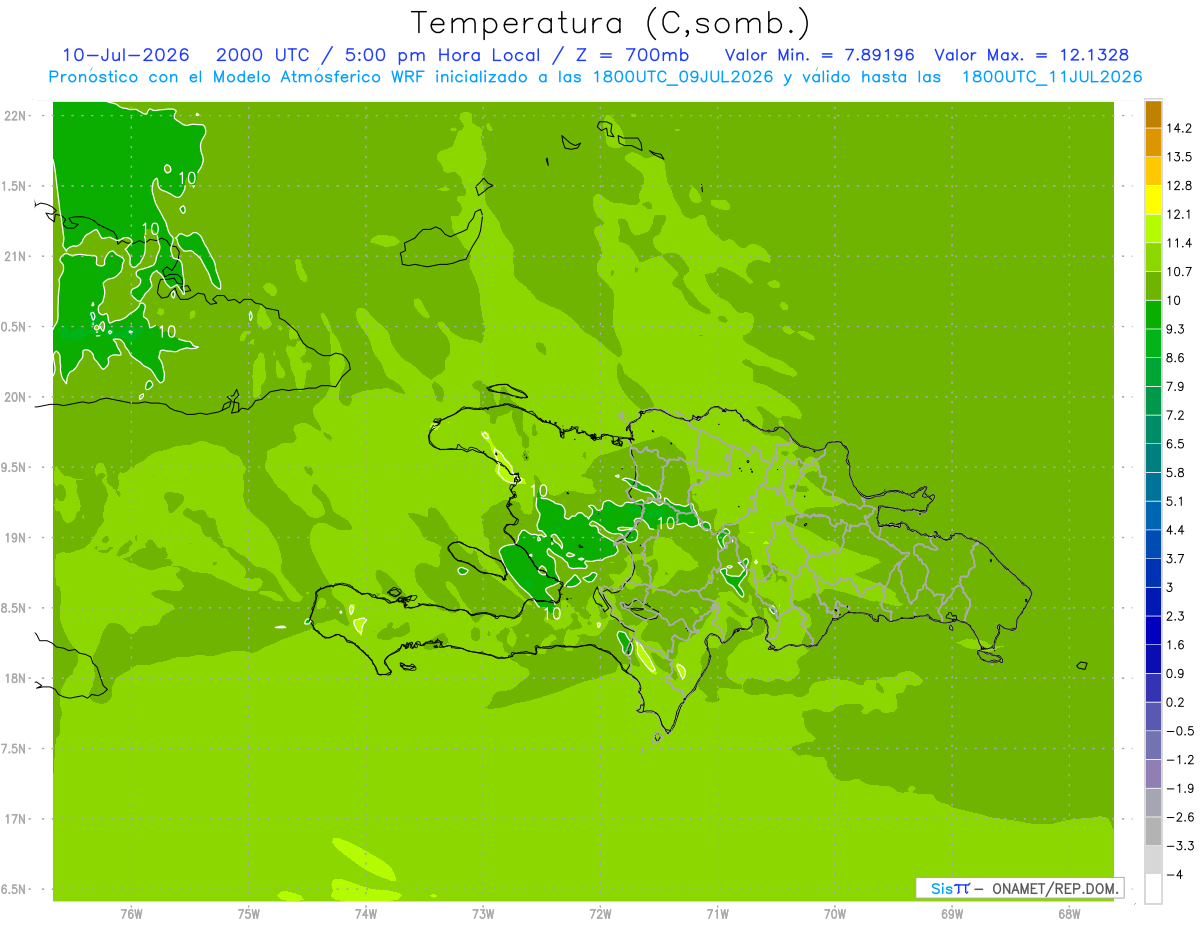This screenshot has width=1200, height=927.
Task: Select validity end time "1800UTC_11JUL2026"
Action: point(1051,77)
